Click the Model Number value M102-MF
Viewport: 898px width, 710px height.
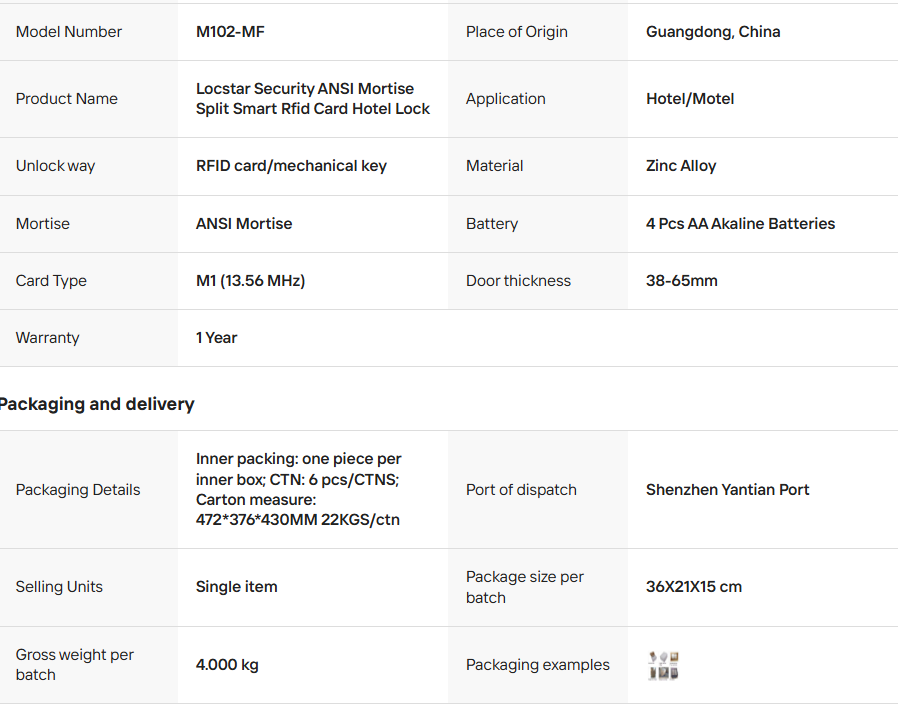click(230, 32)
